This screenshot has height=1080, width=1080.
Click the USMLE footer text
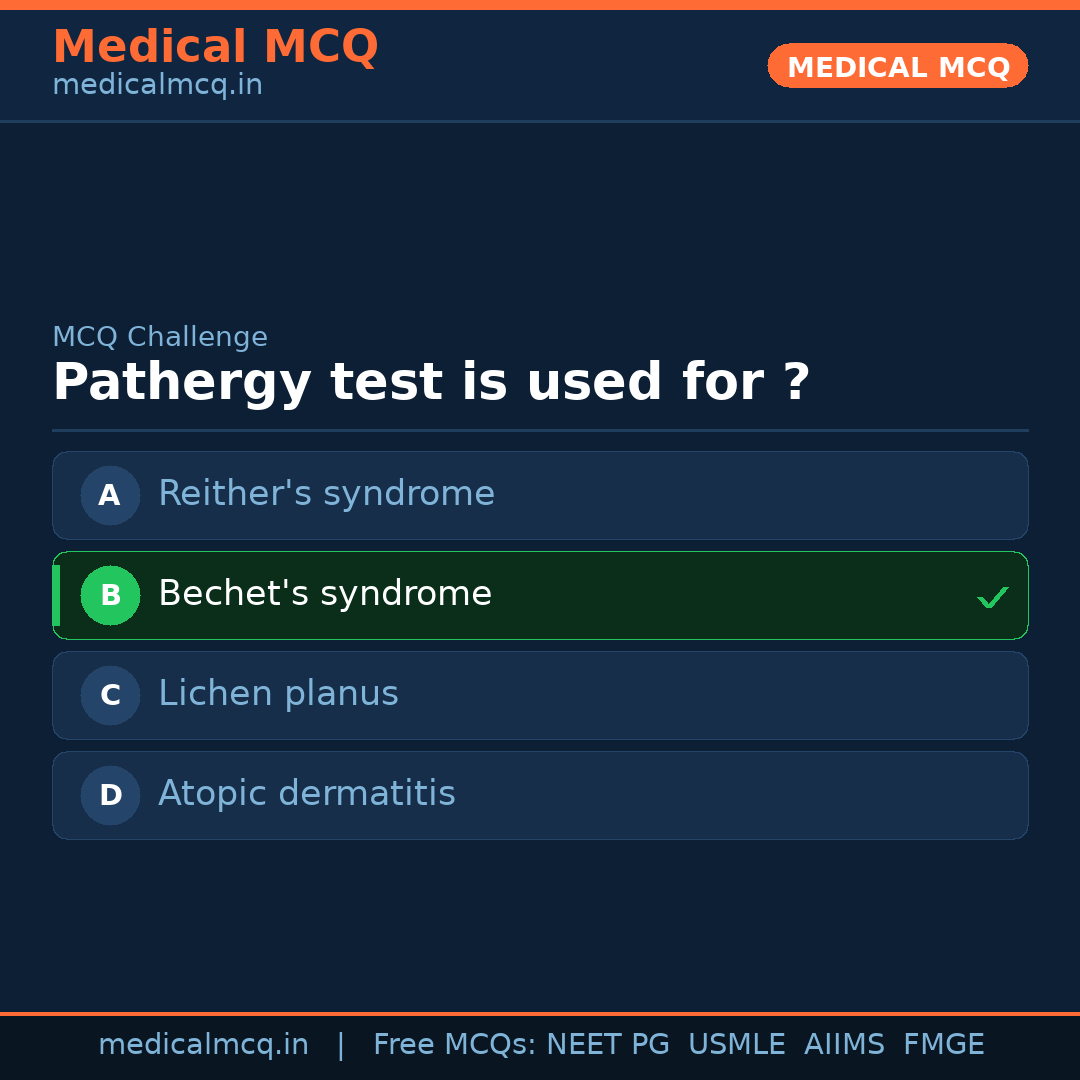point(737,1044)
